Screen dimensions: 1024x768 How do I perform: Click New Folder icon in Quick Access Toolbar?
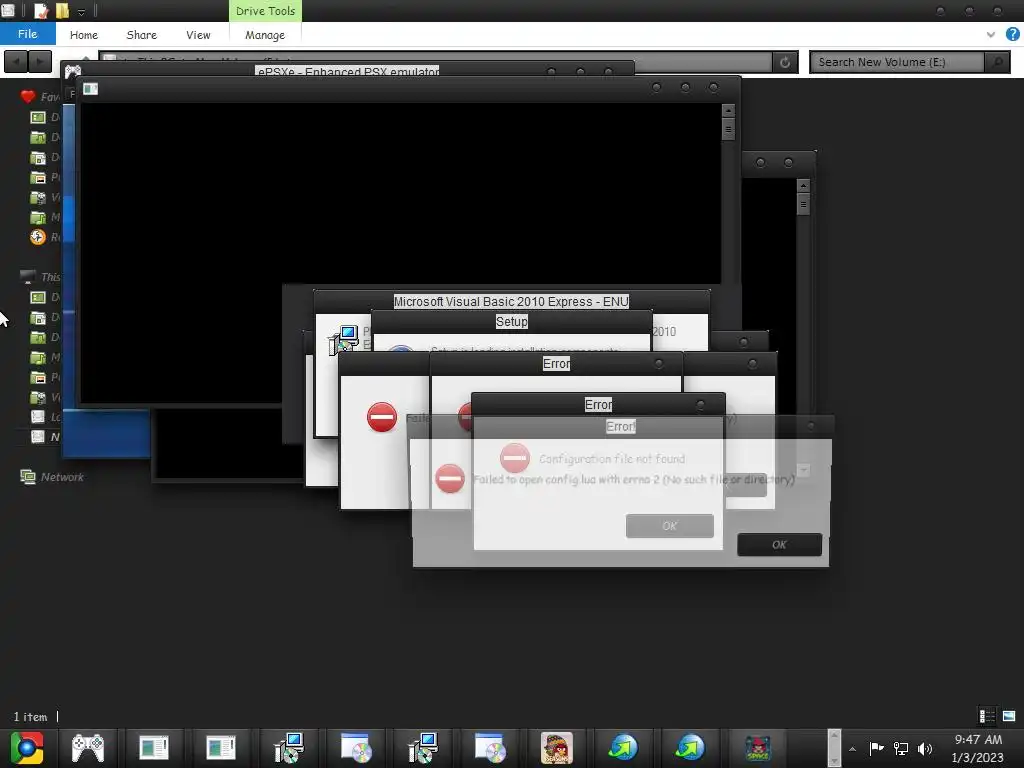click(x=62, y=10)
